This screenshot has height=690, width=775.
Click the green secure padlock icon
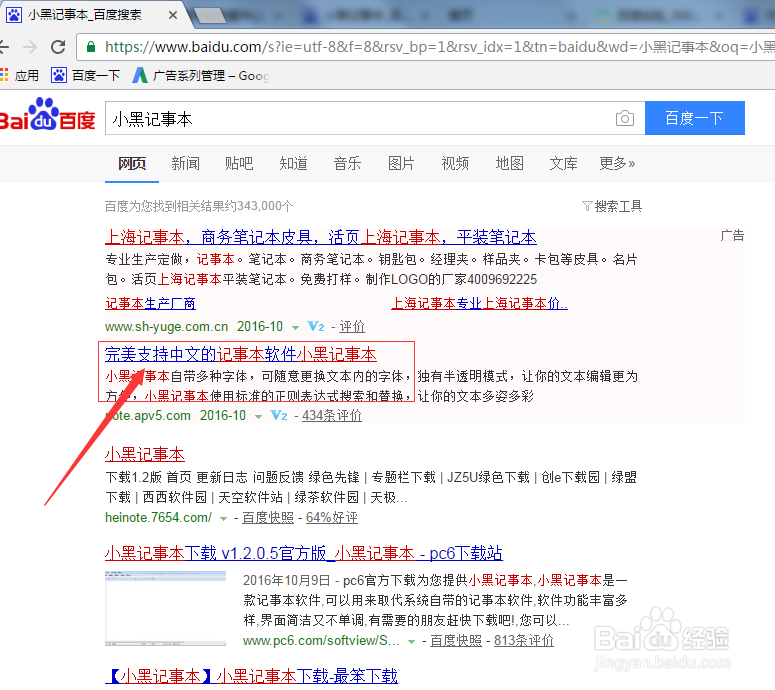pos(90,47)
